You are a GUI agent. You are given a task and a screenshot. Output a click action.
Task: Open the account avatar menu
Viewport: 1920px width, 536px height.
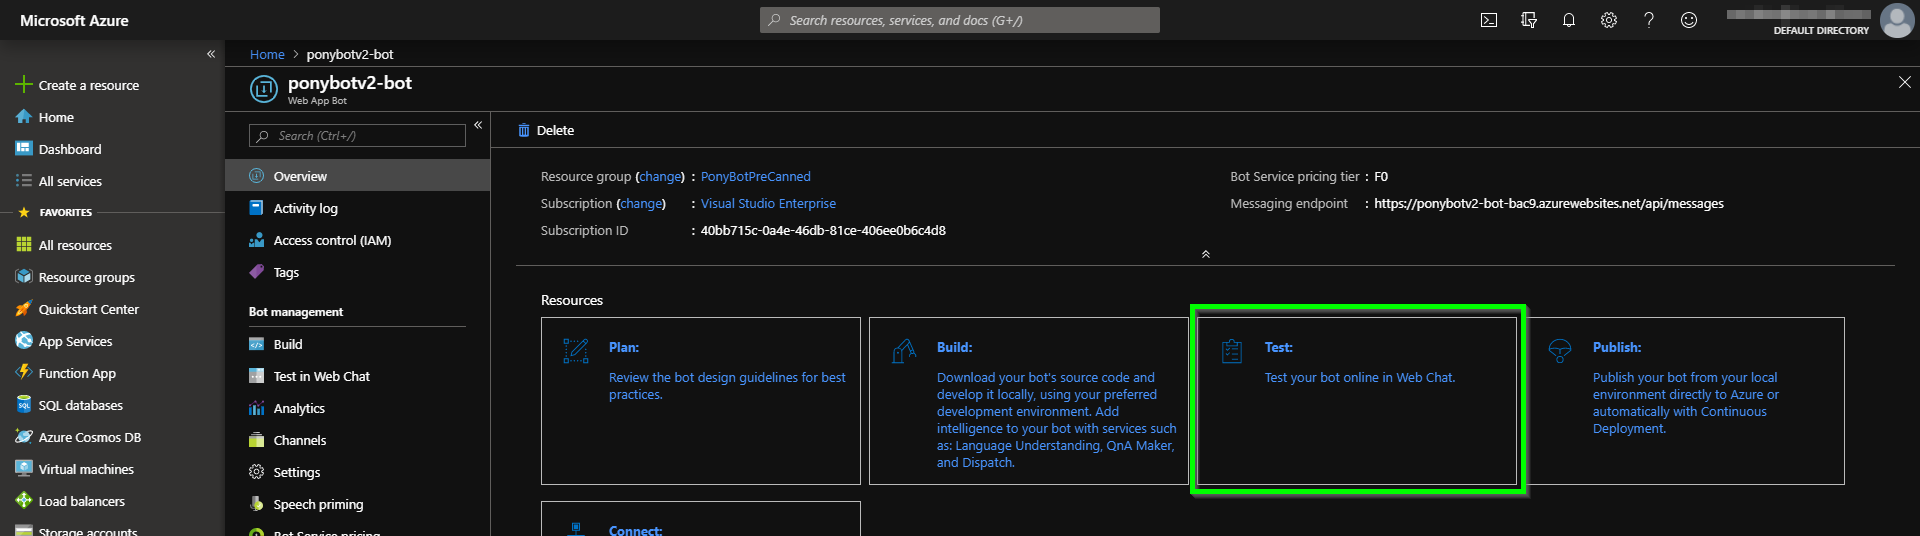[1897, 20]
